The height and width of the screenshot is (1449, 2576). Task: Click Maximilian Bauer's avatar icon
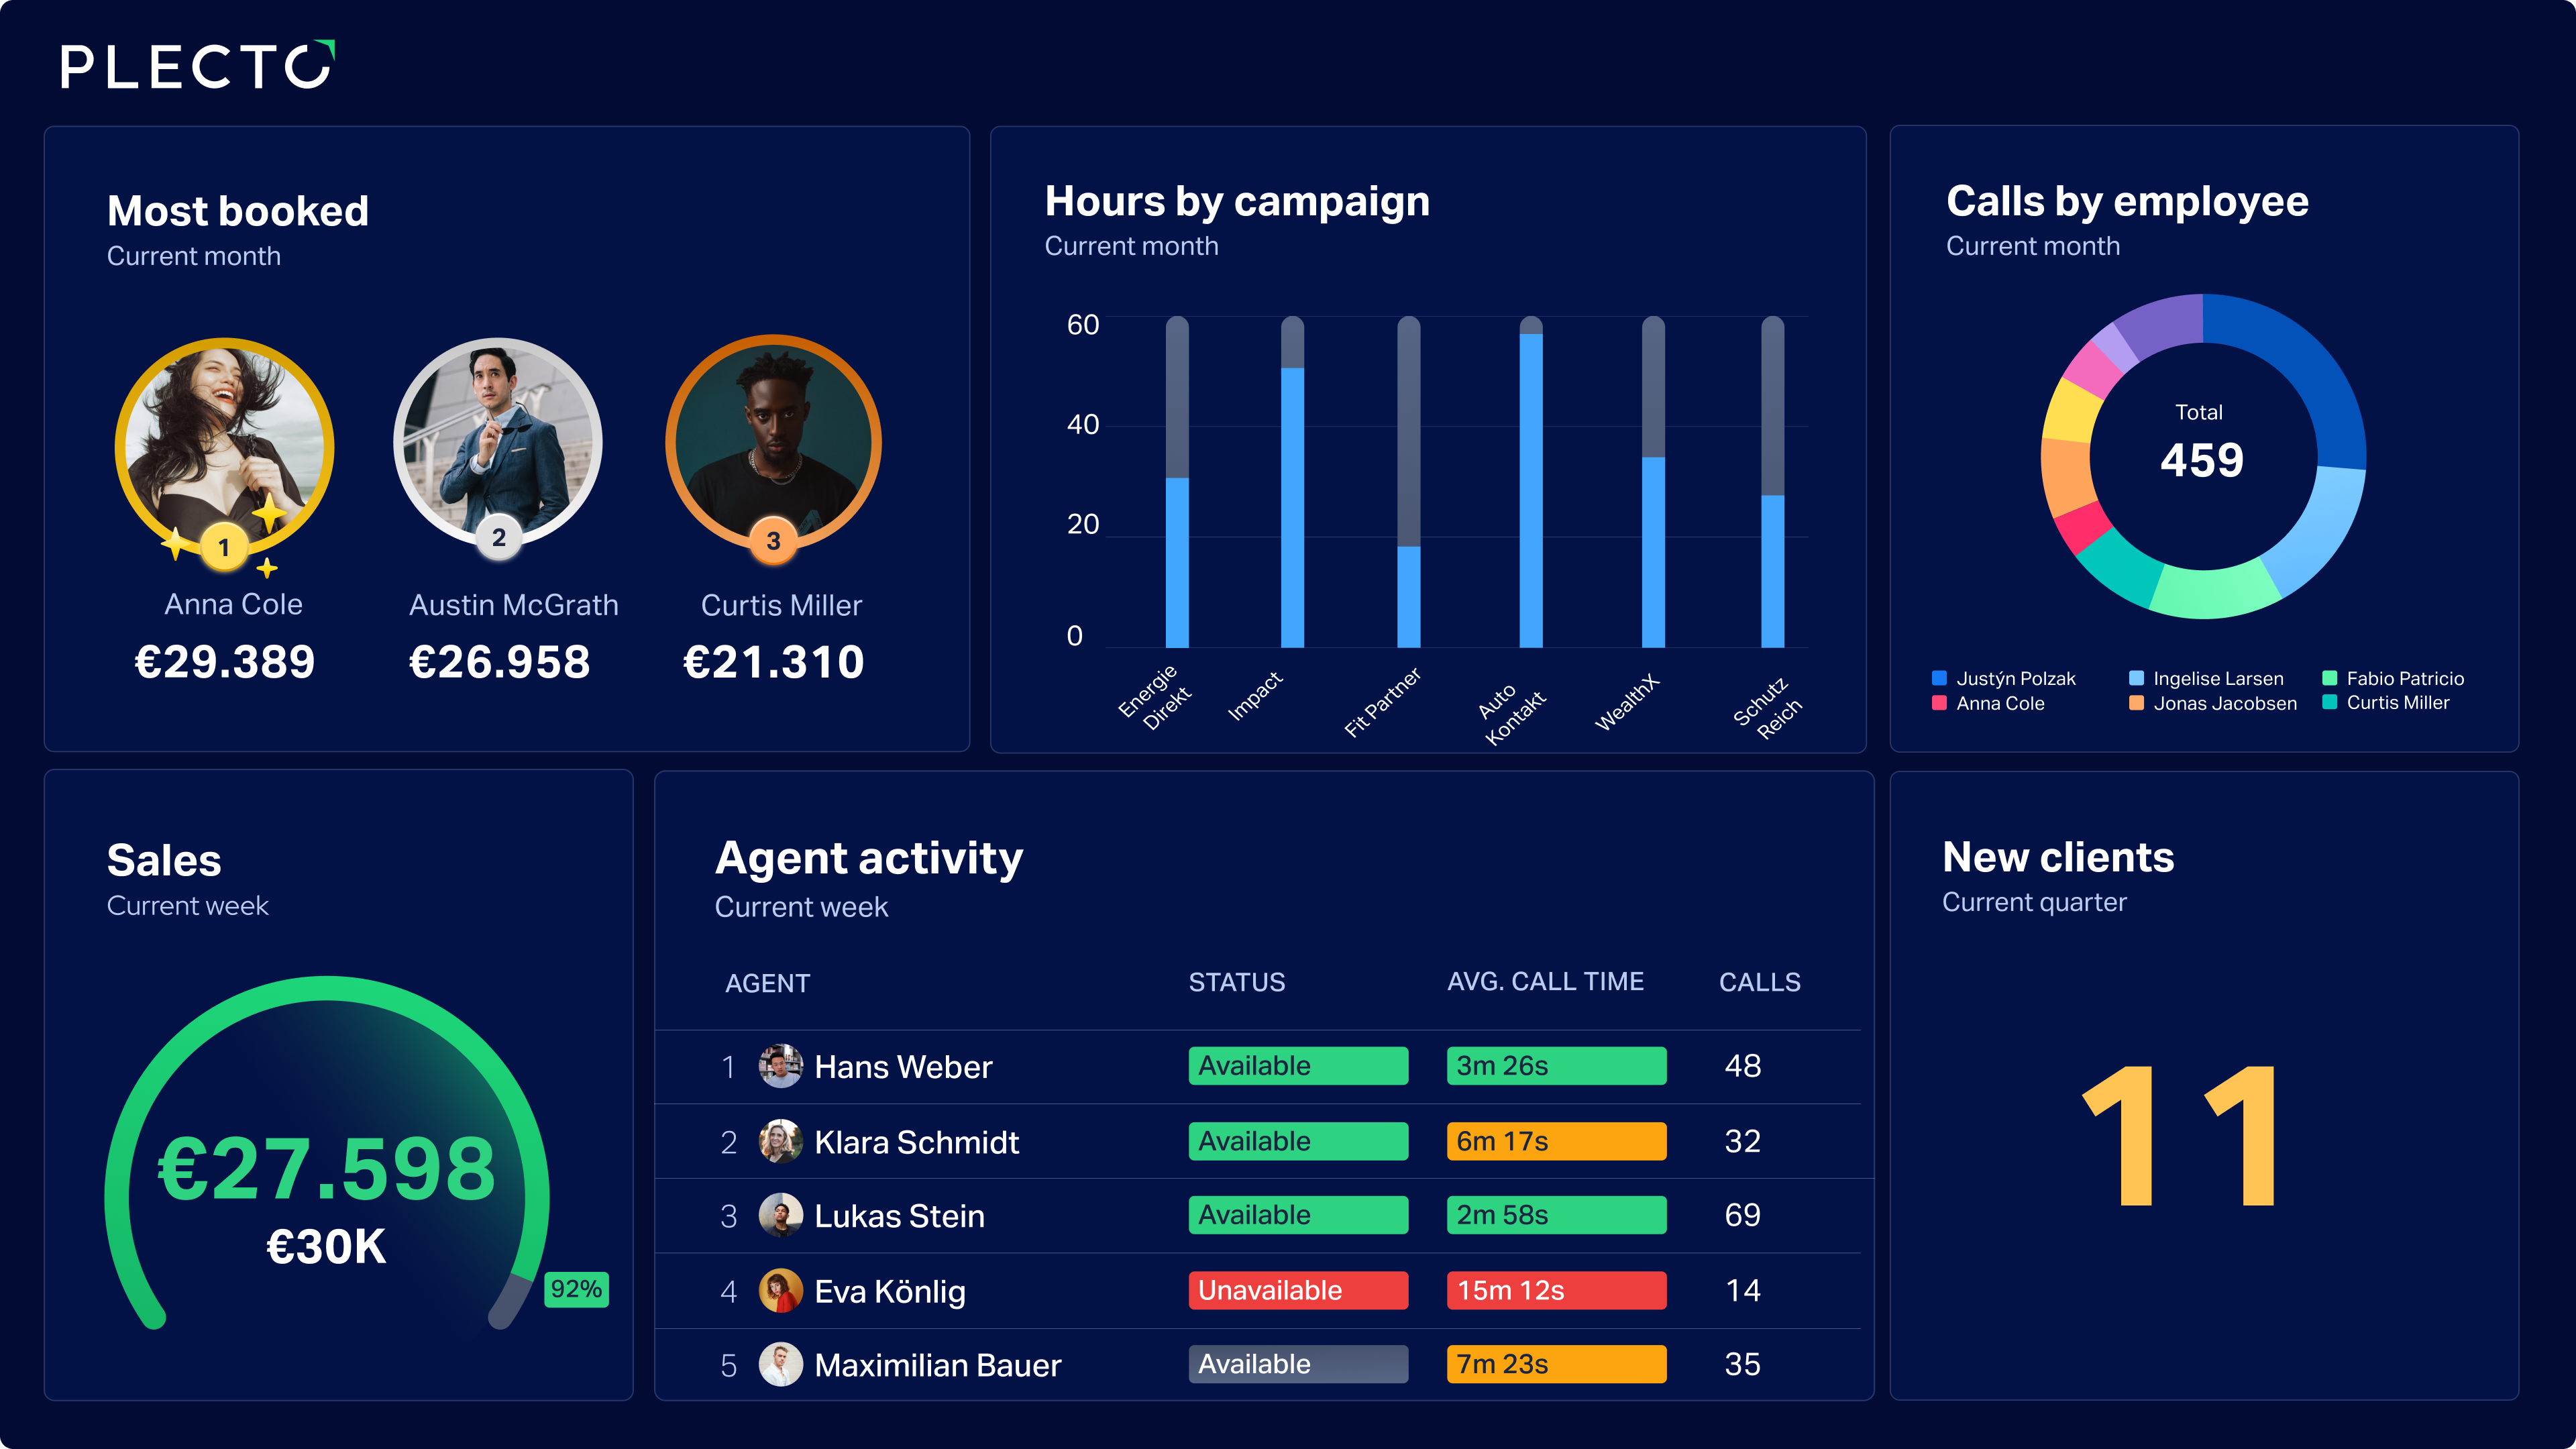coord(780,1365)
